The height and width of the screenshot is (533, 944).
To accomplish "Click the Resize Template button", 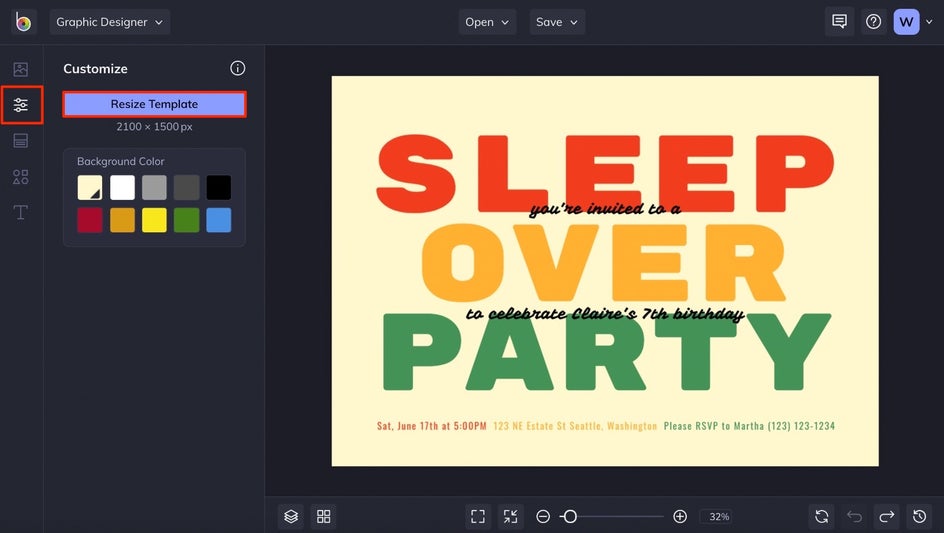I will 154,104.
